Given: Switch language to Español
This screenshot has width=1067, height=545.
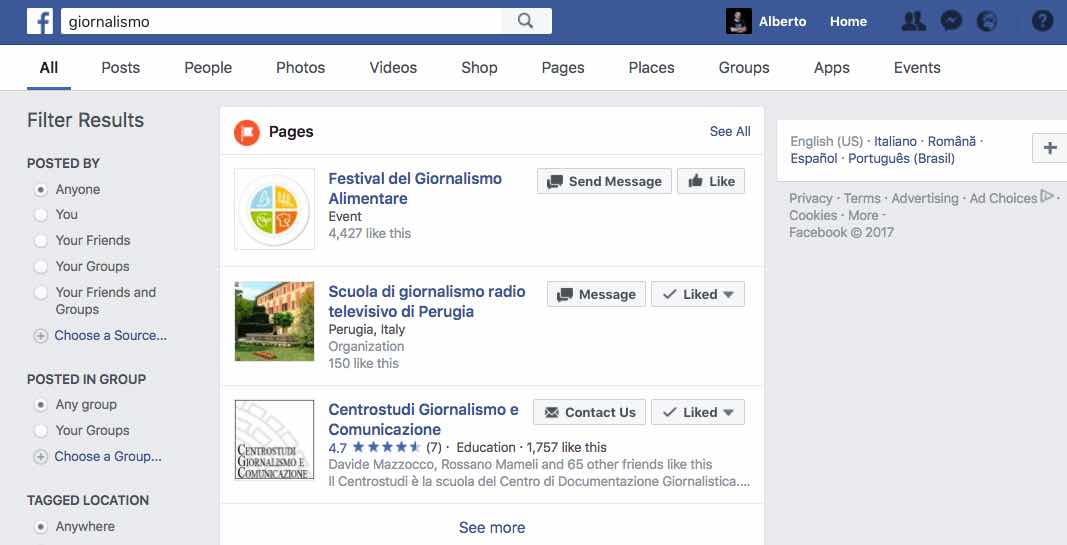Looking at the screenshot, I should click(814, 159).
